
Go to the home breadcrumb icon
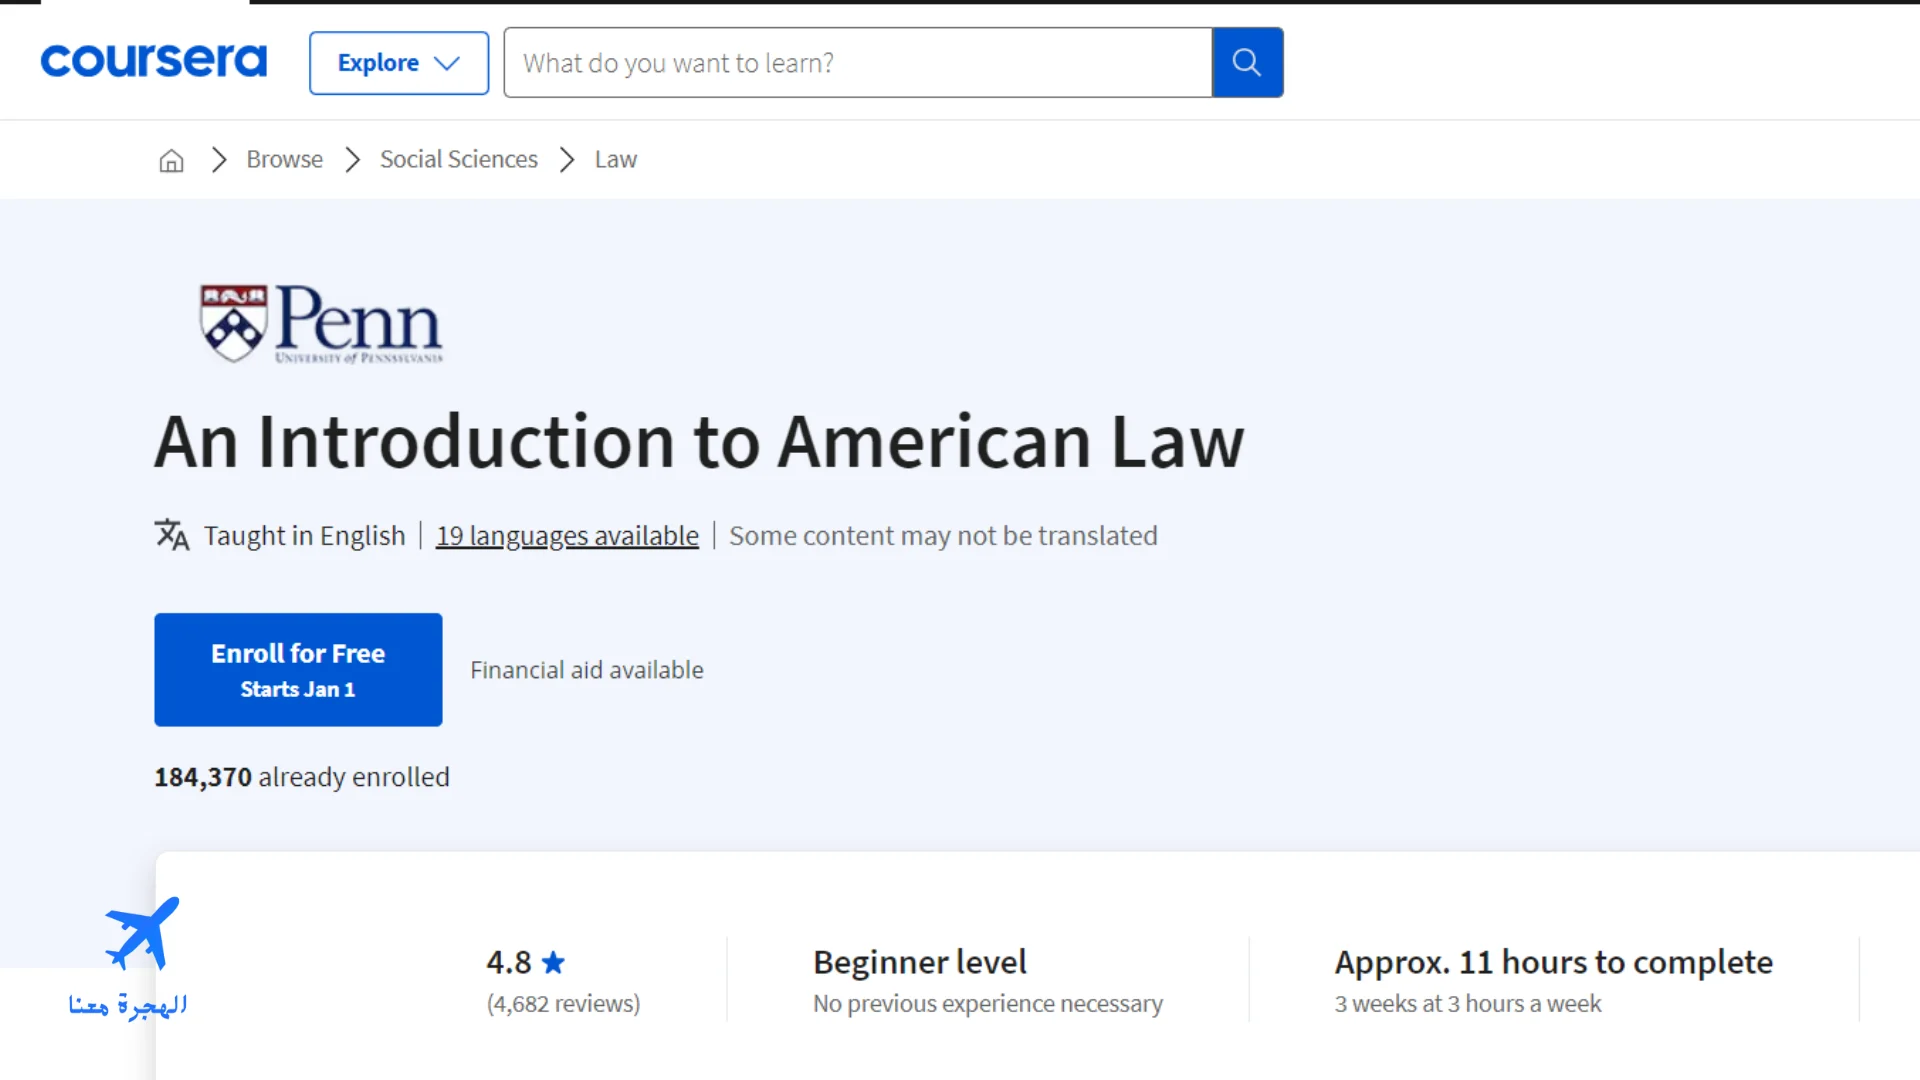point(172,160)
